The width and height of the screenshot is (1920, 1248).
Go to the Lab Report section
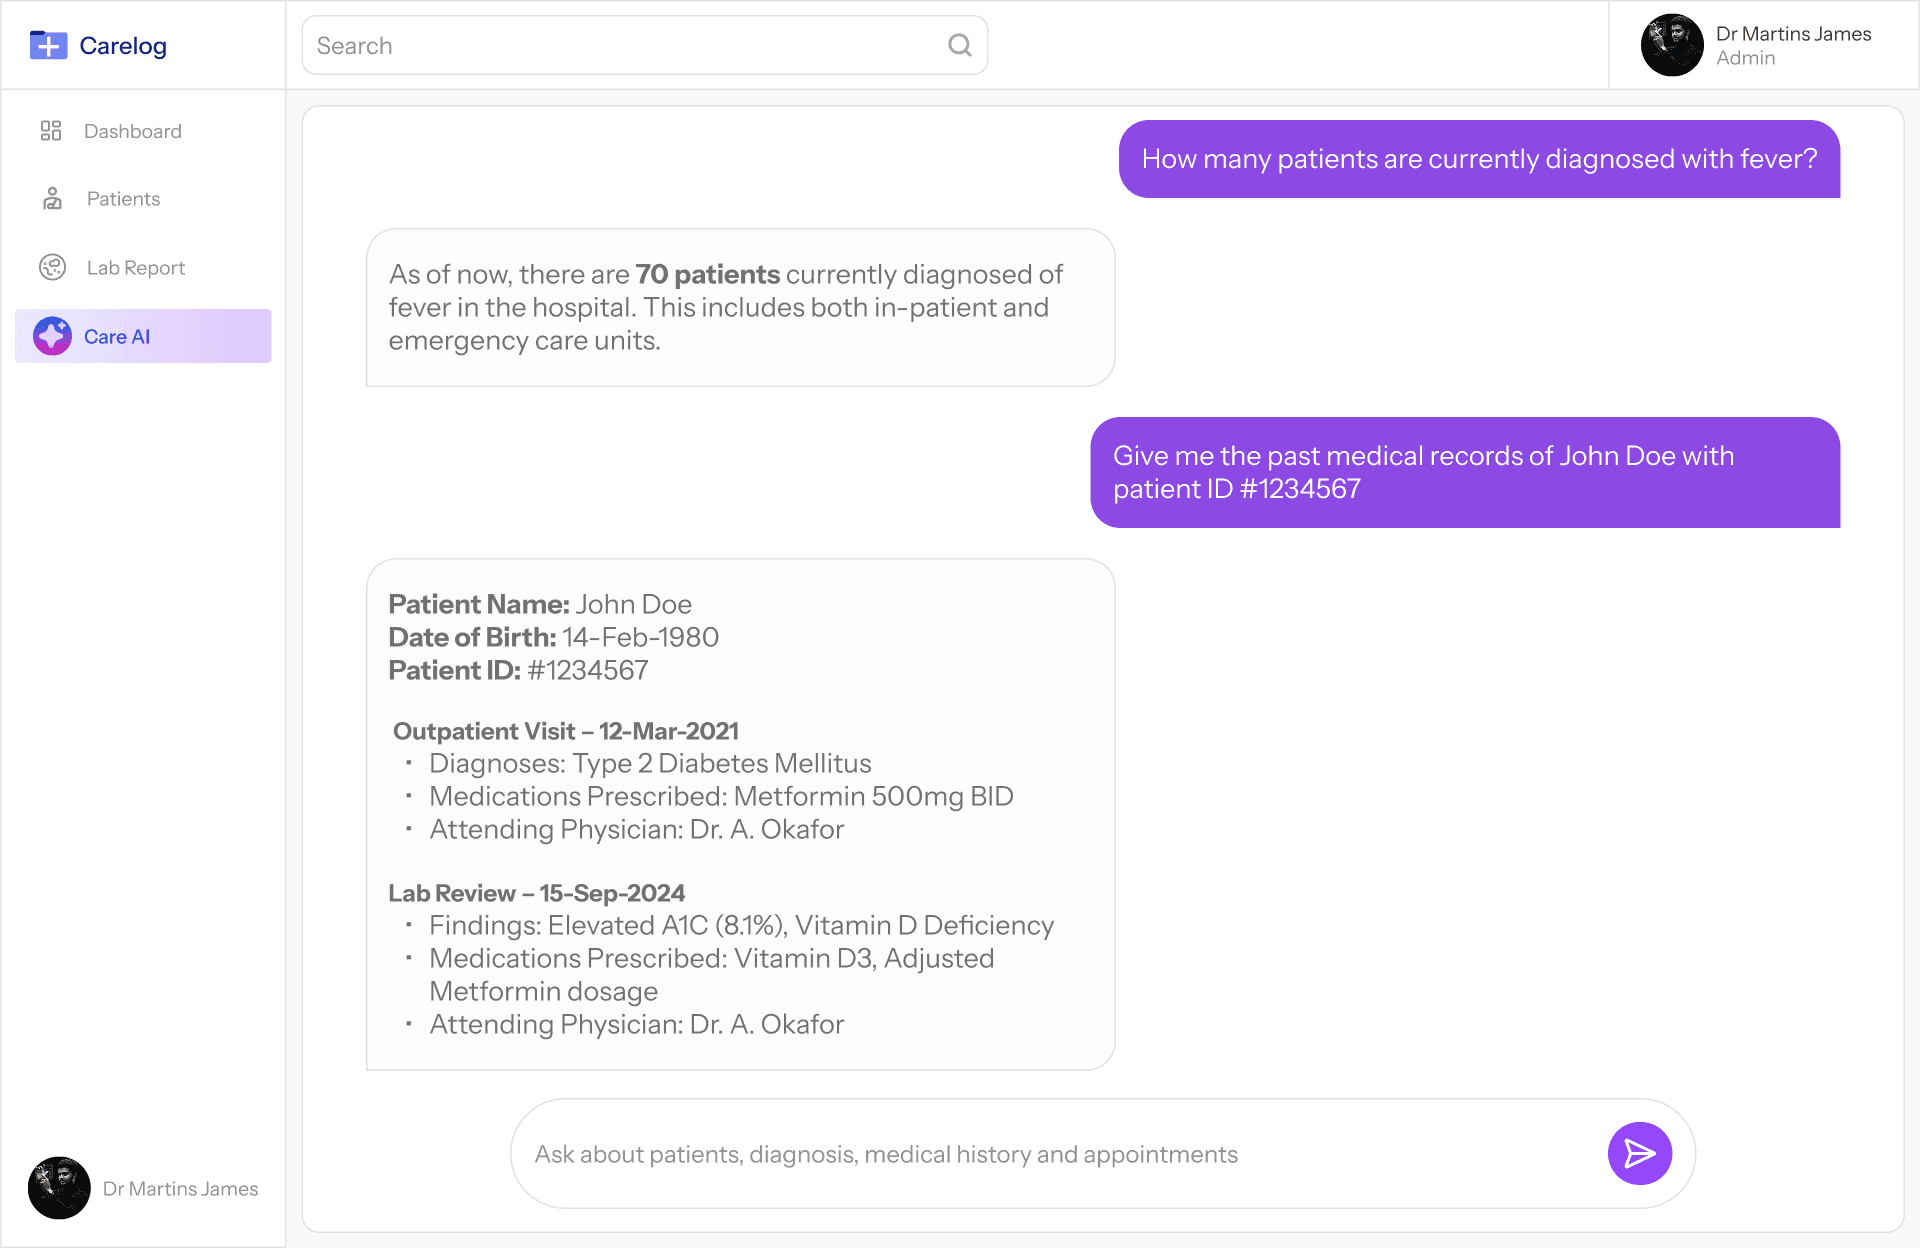[x=135, y=267]
